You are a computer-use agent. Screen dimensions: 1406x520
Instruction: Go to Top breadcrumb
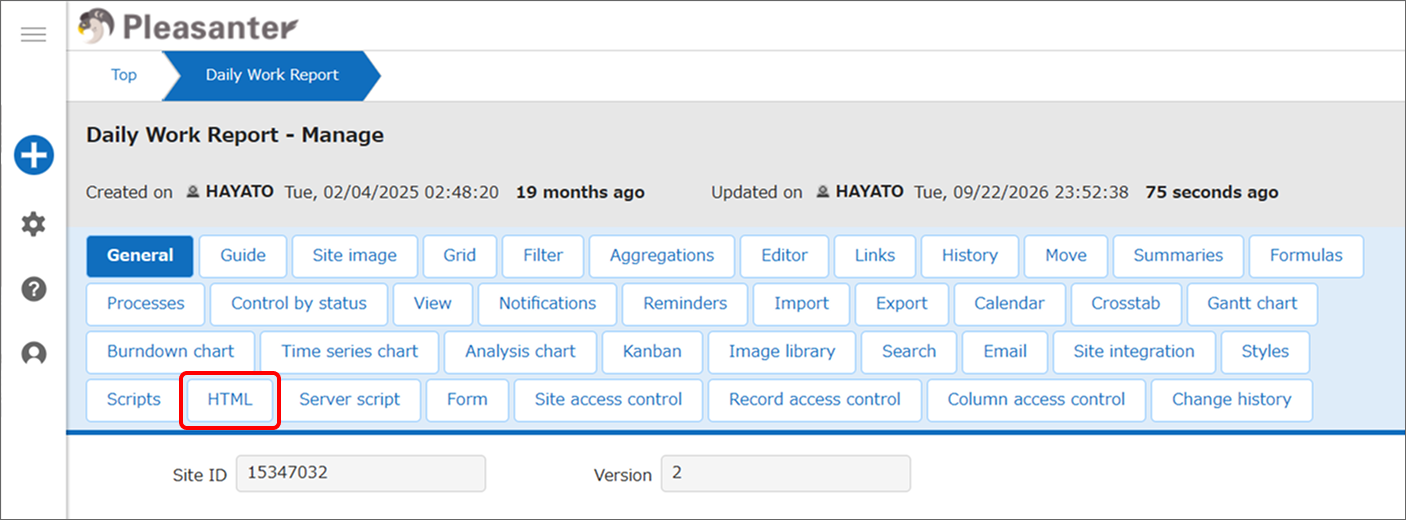[x=124, y=75]
